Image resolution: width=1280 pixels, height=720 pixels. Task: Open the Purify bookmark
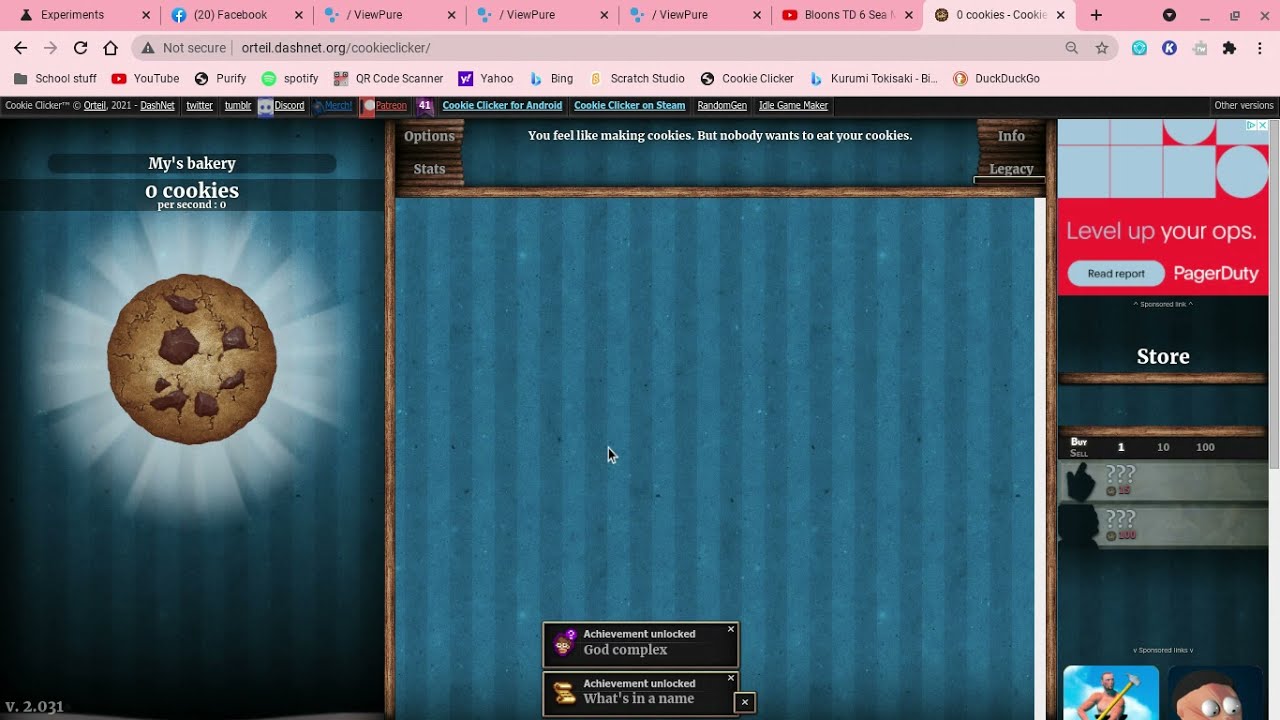coord(220,78)
